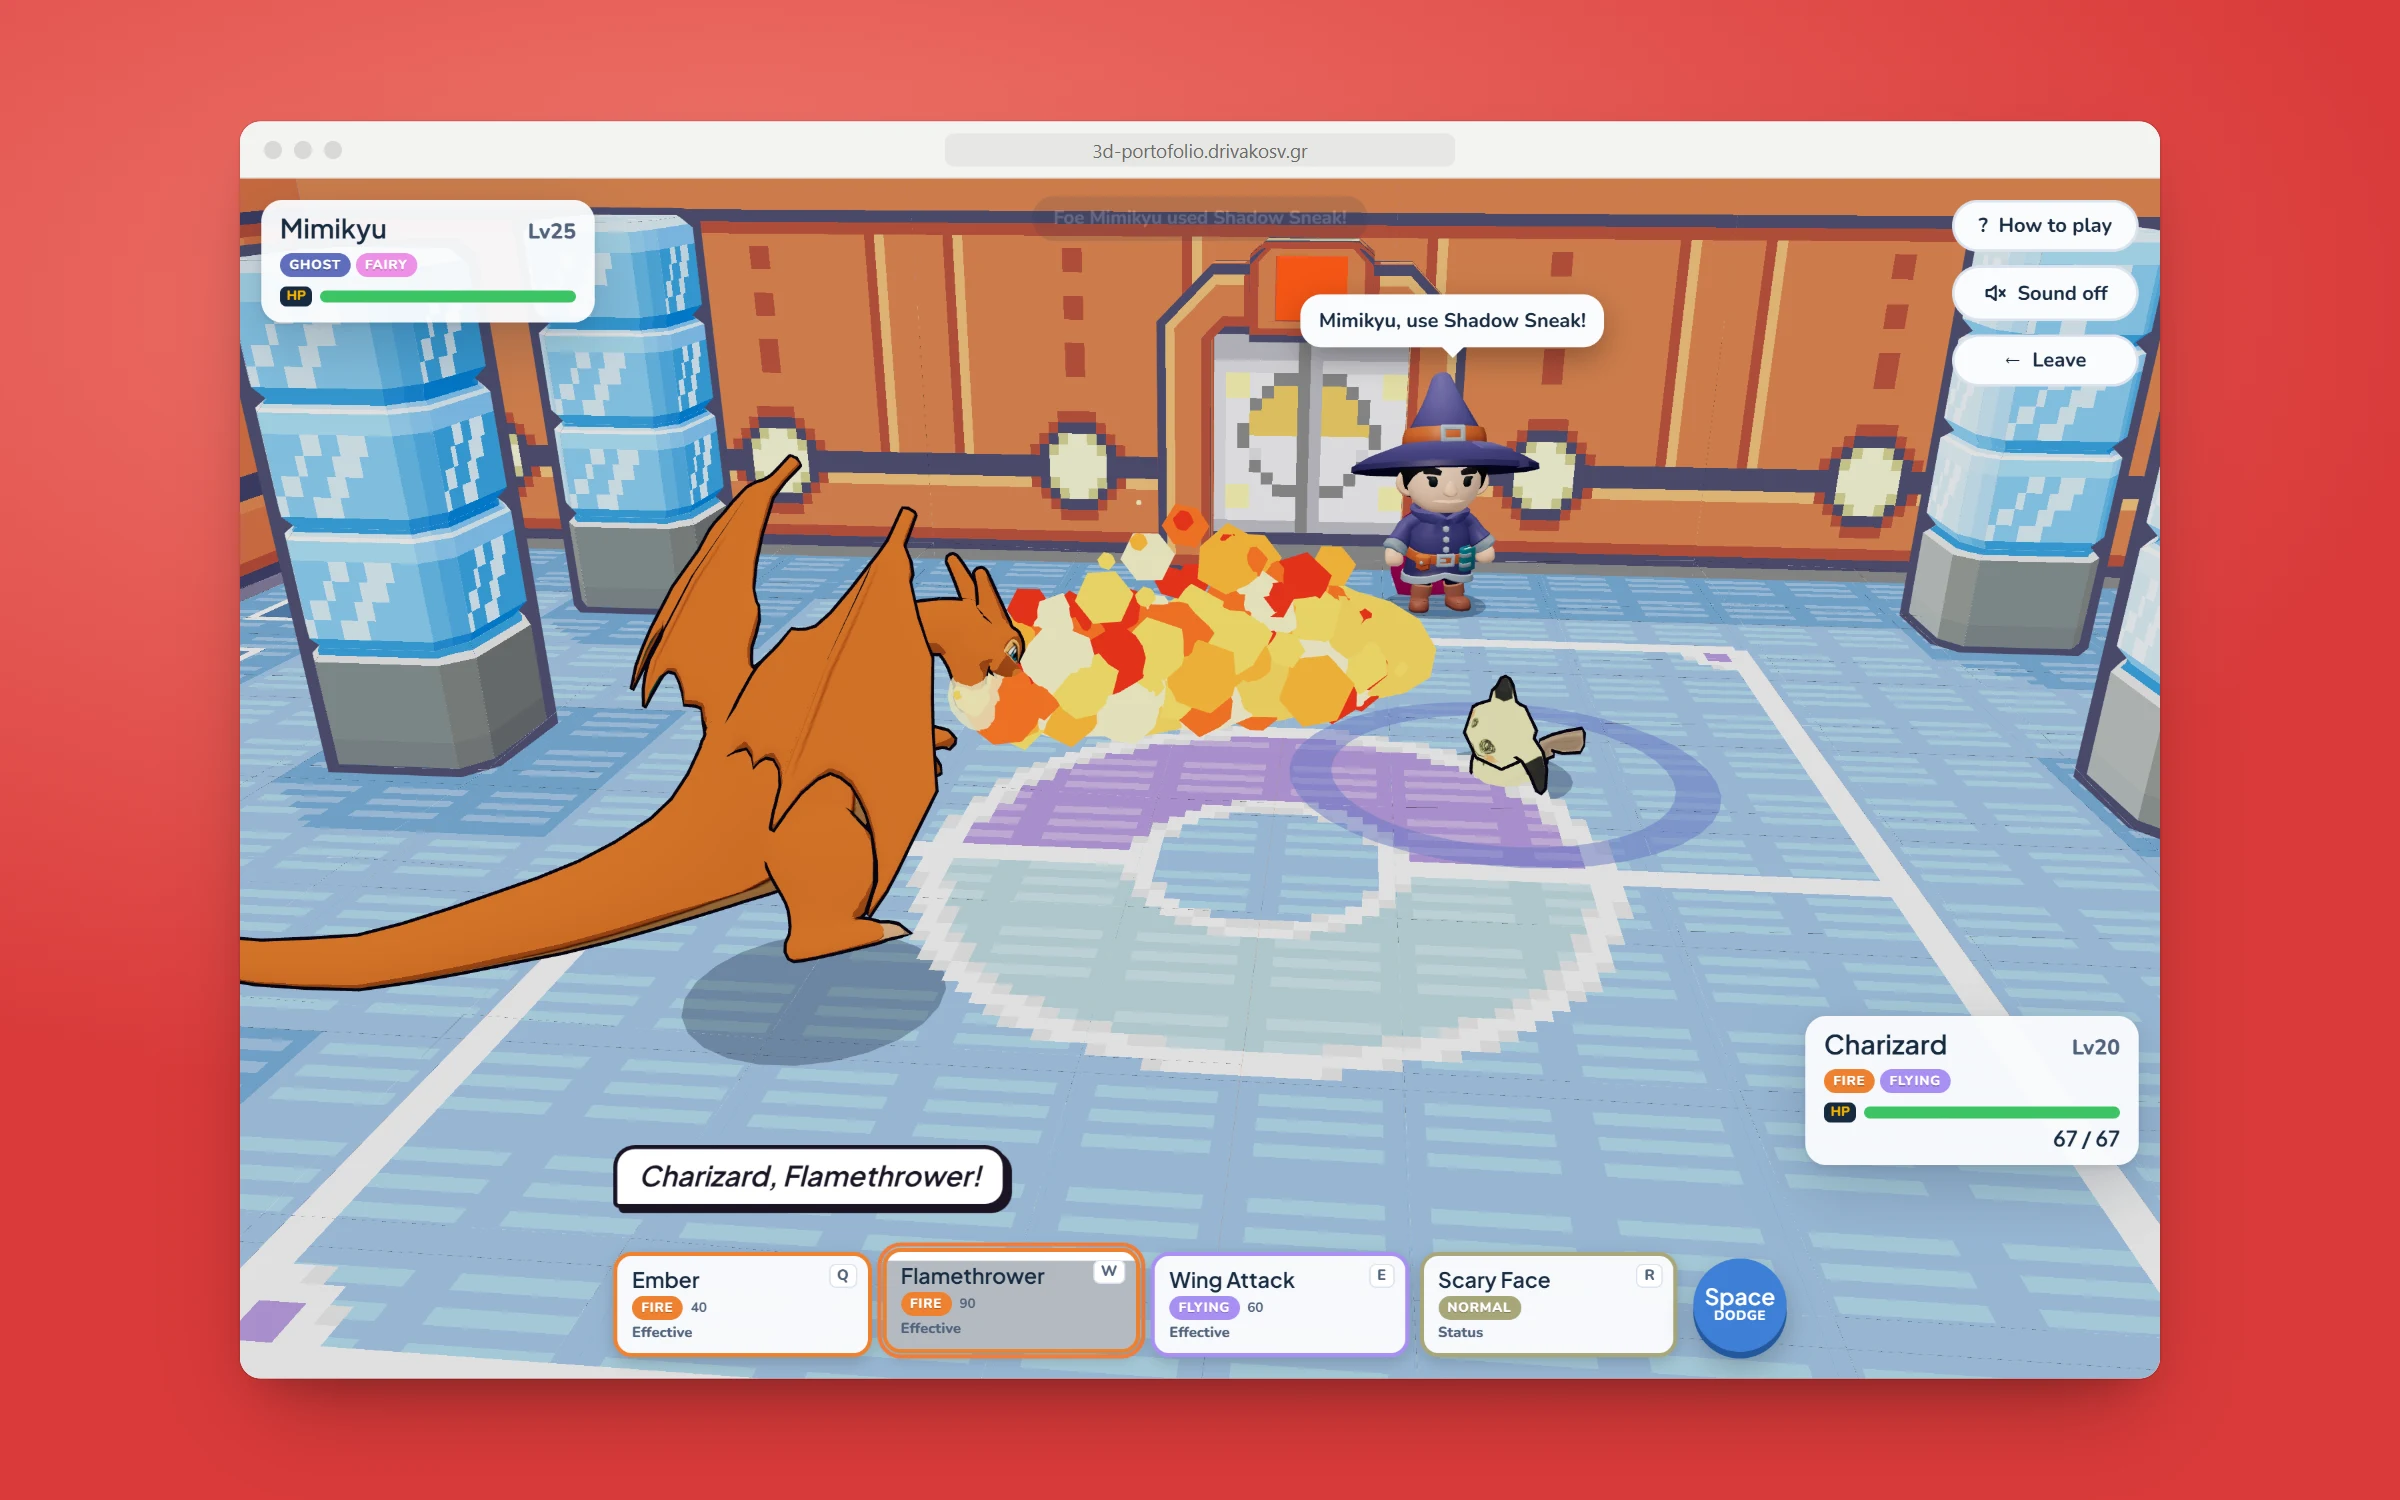Click the muted speaker icon

[1995, 293]
